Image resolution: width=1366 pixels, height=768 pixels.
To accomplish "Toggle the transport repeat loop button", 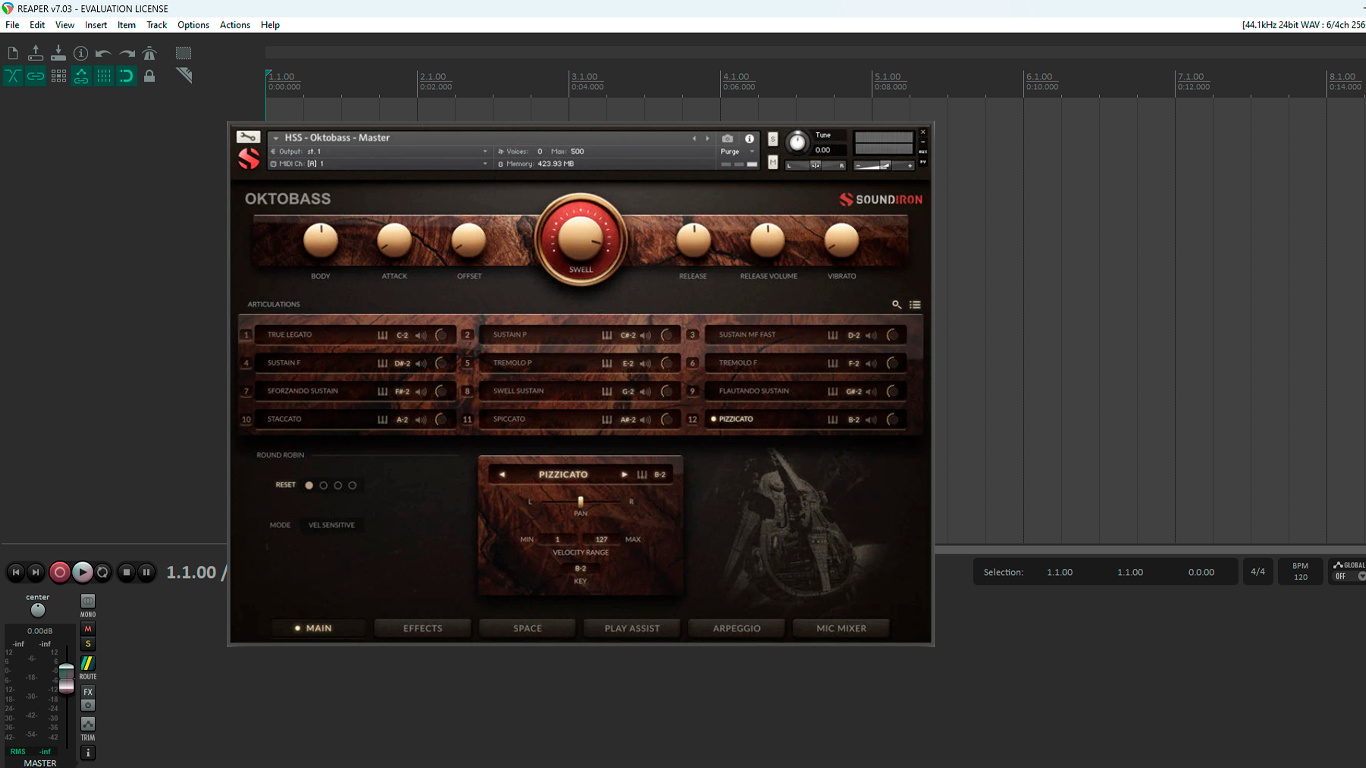I will point(102,572).
